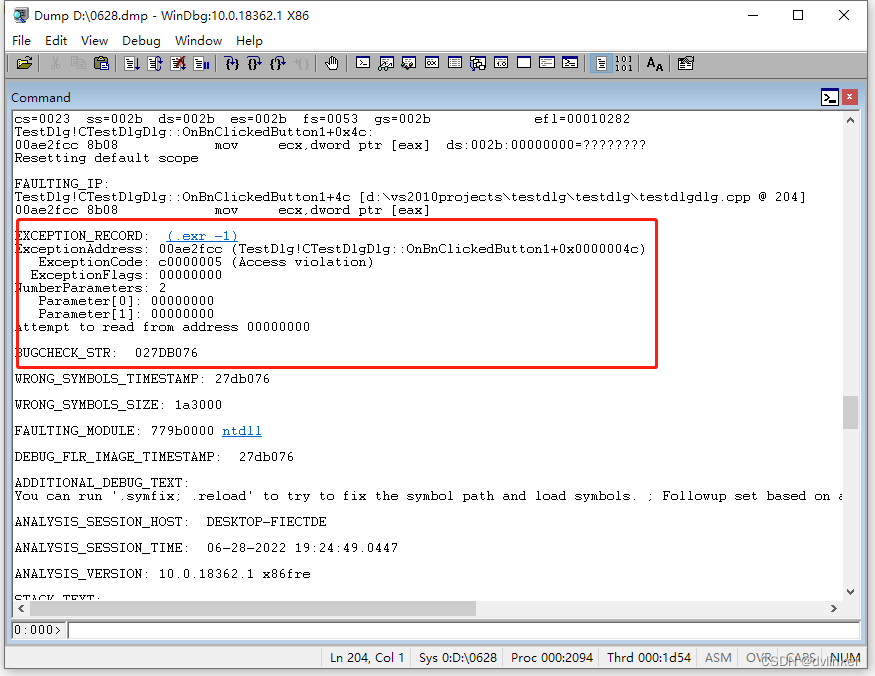
Task: Close the Command pane with red X
Action: coord(849,97)
